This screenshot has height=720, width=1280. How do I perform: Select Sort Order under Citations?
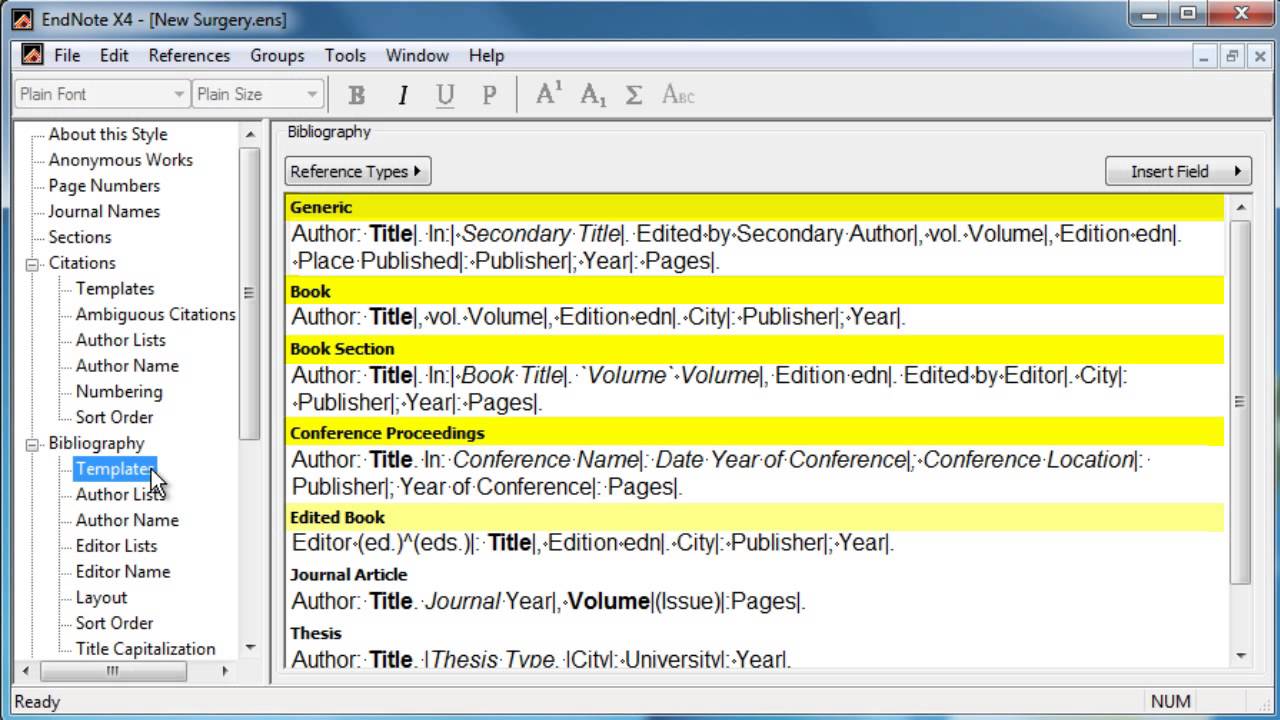[114, 418]
